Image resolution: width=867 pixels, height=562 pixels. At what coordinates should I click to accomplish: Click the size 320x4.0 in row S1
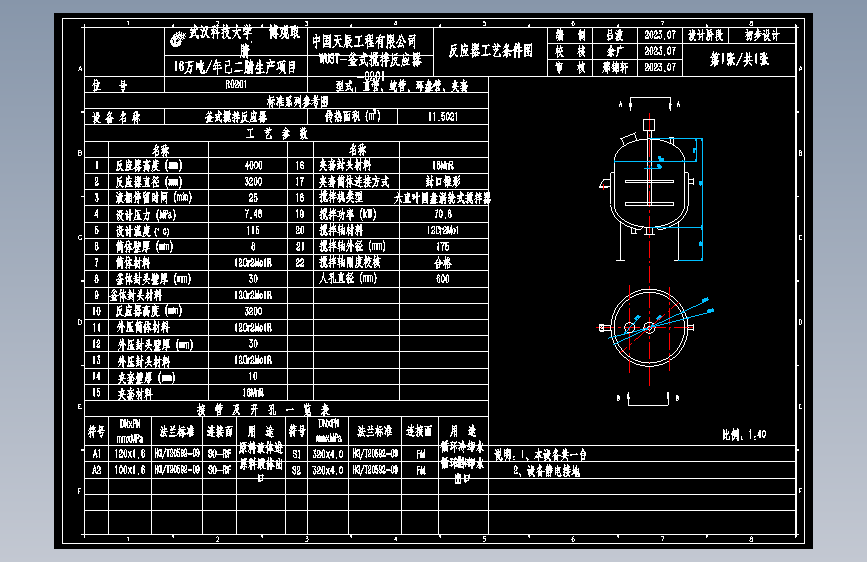(x=328, y=454)
